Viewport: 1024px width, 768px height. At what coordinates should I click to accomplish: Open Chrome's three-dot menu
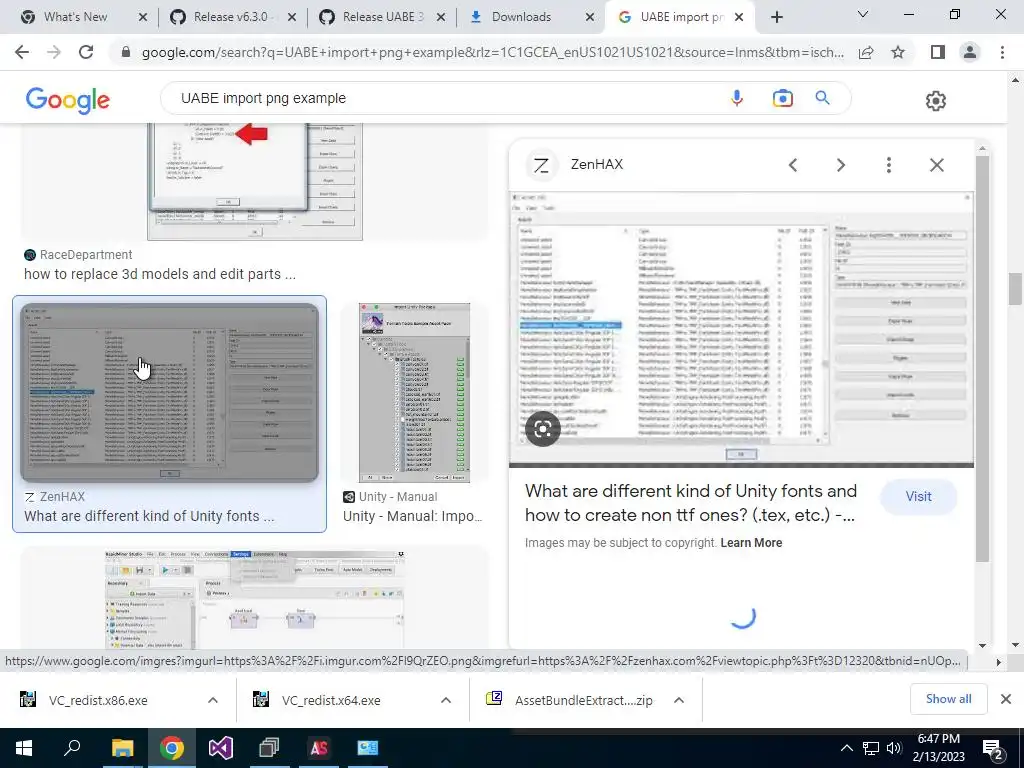[x=1002, y=52]
